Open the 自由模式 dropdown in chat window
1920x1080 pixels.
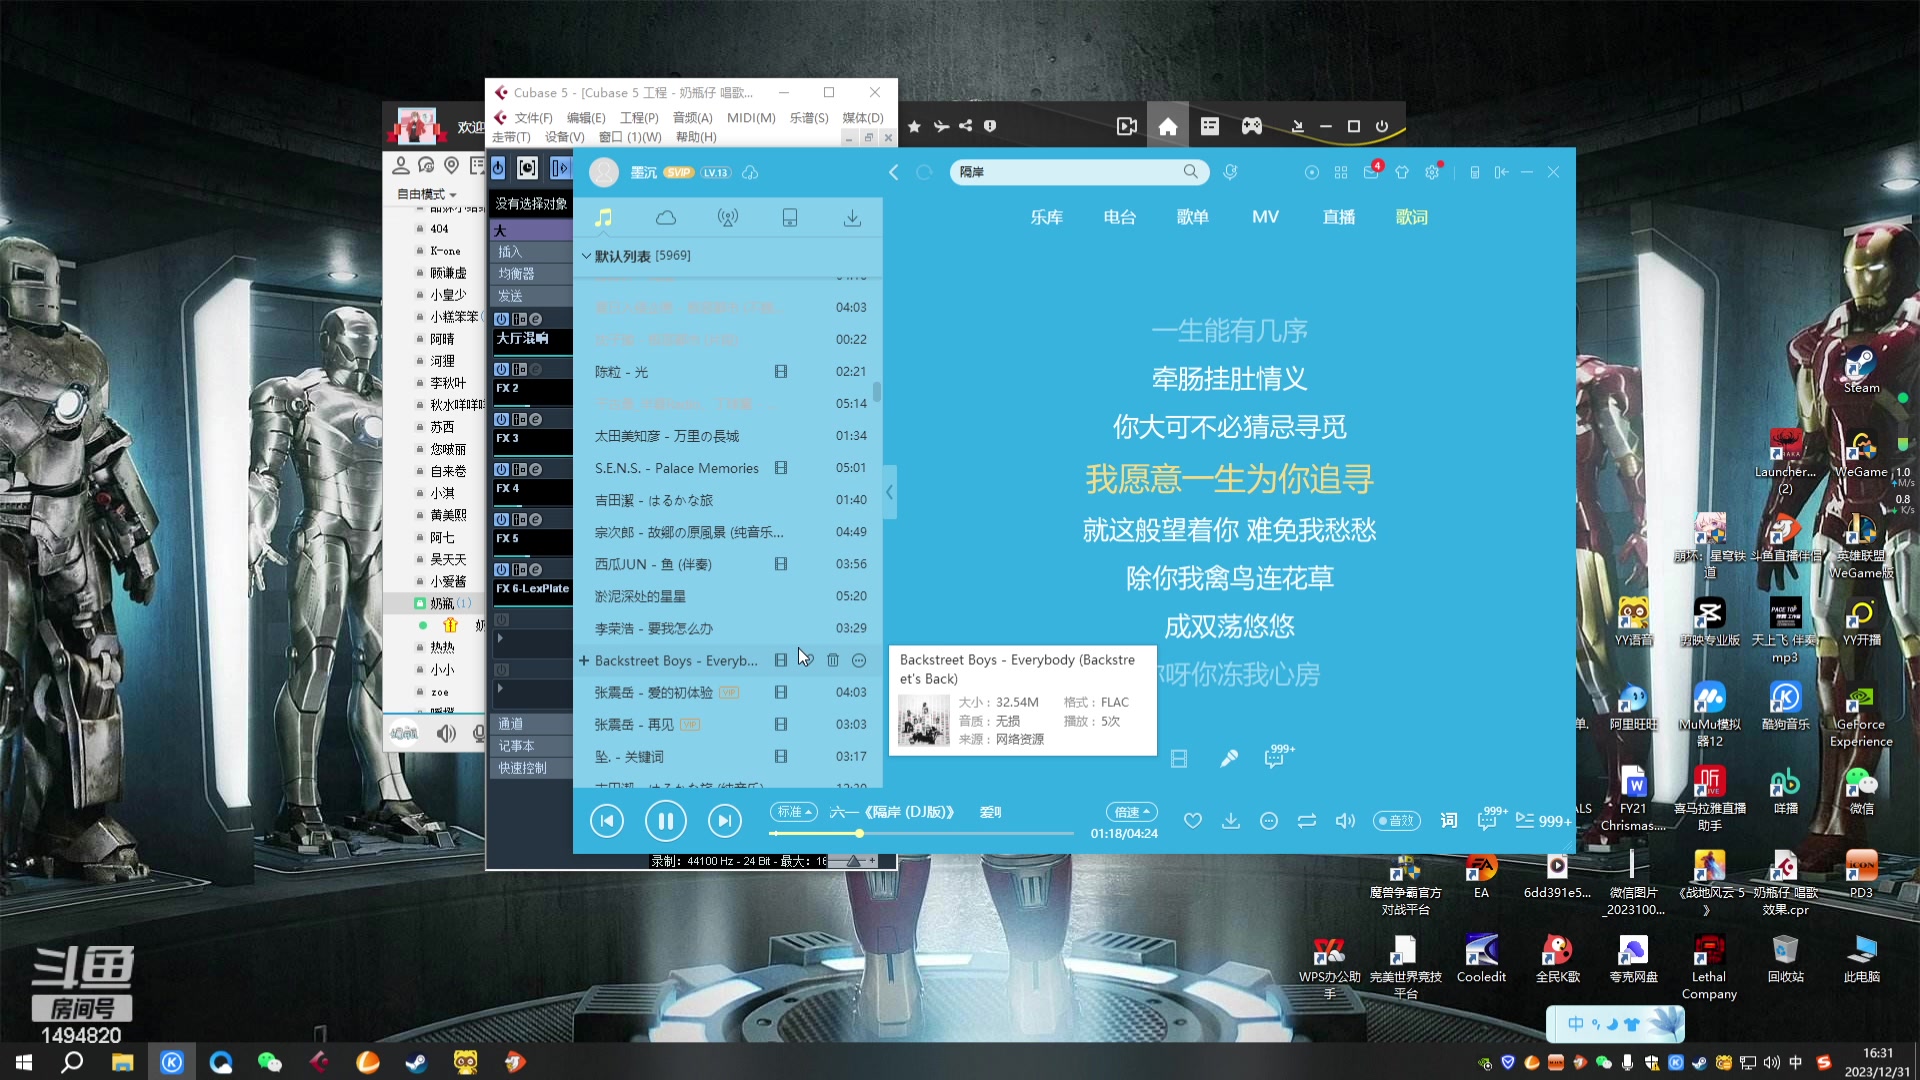coord(426,194)
